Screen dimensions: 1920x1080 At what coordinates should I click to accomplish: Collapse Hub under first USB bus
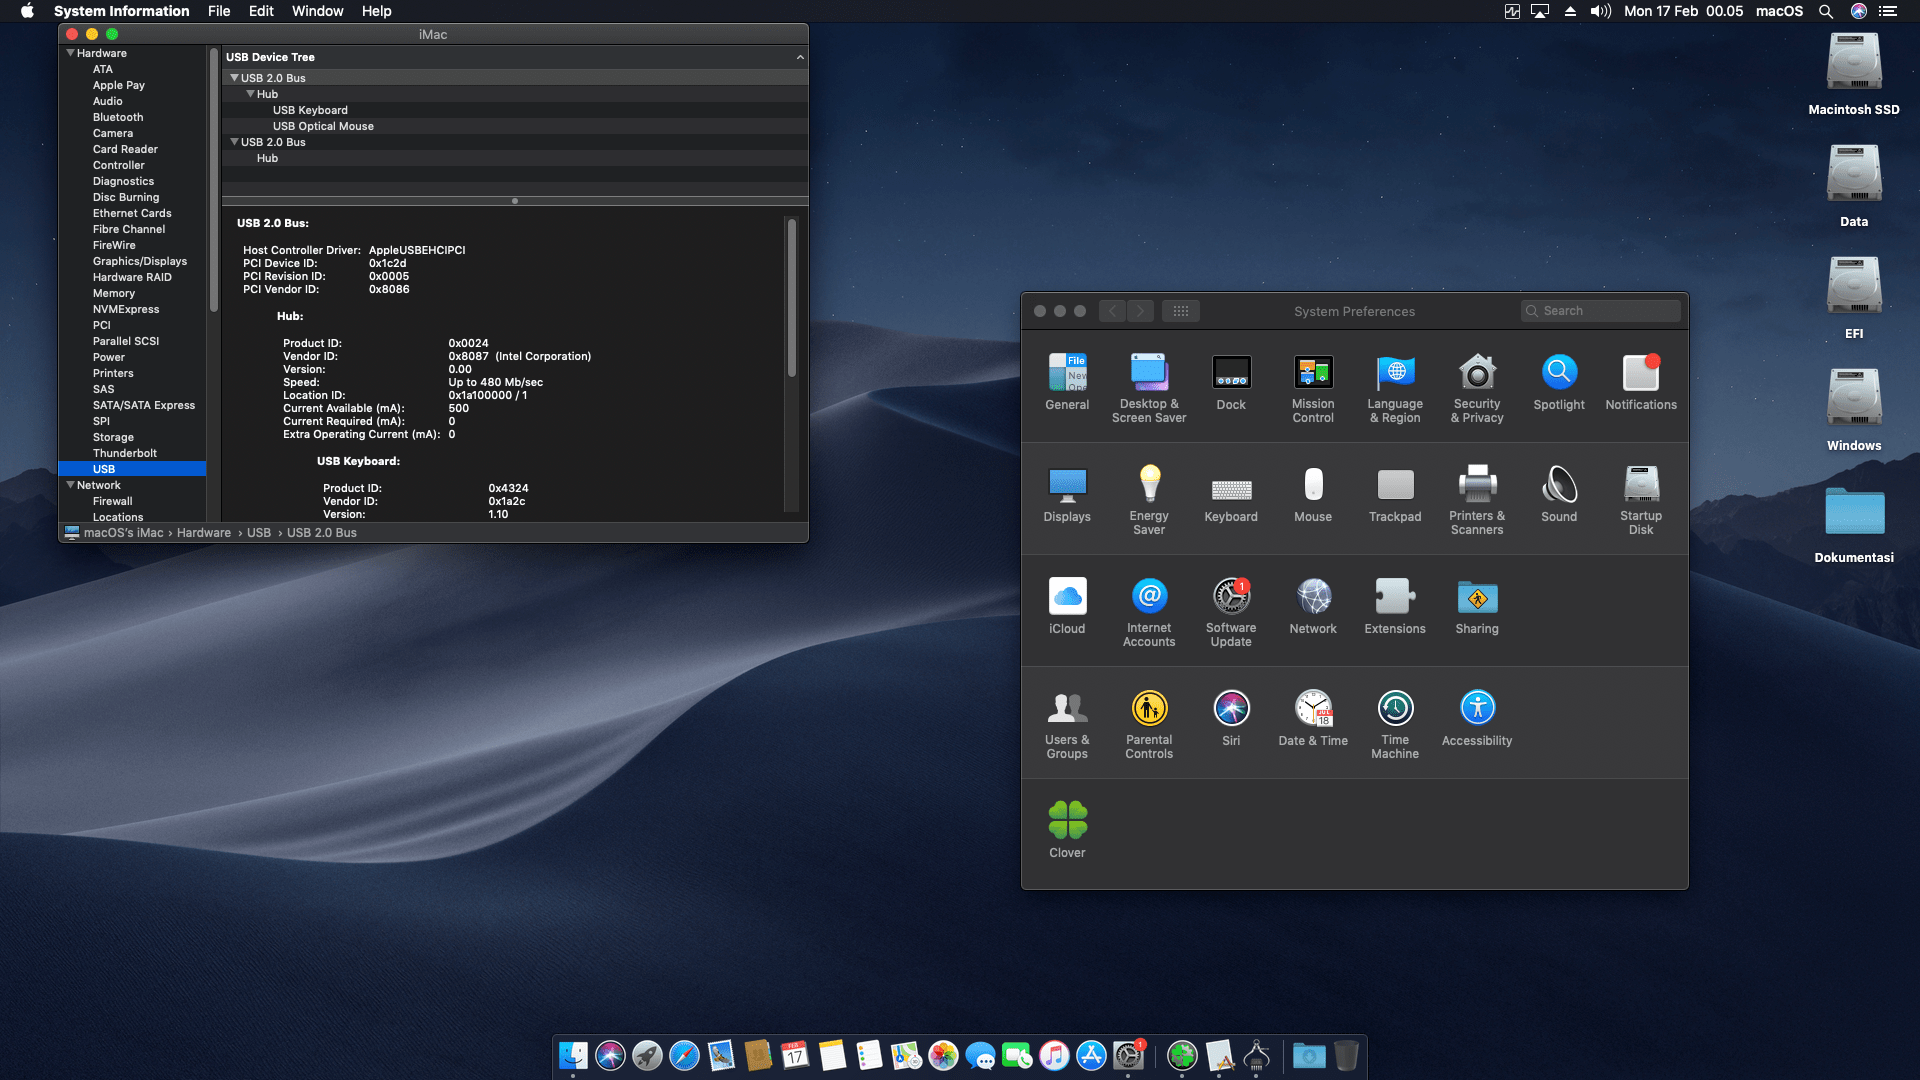[x=251, y=94]
